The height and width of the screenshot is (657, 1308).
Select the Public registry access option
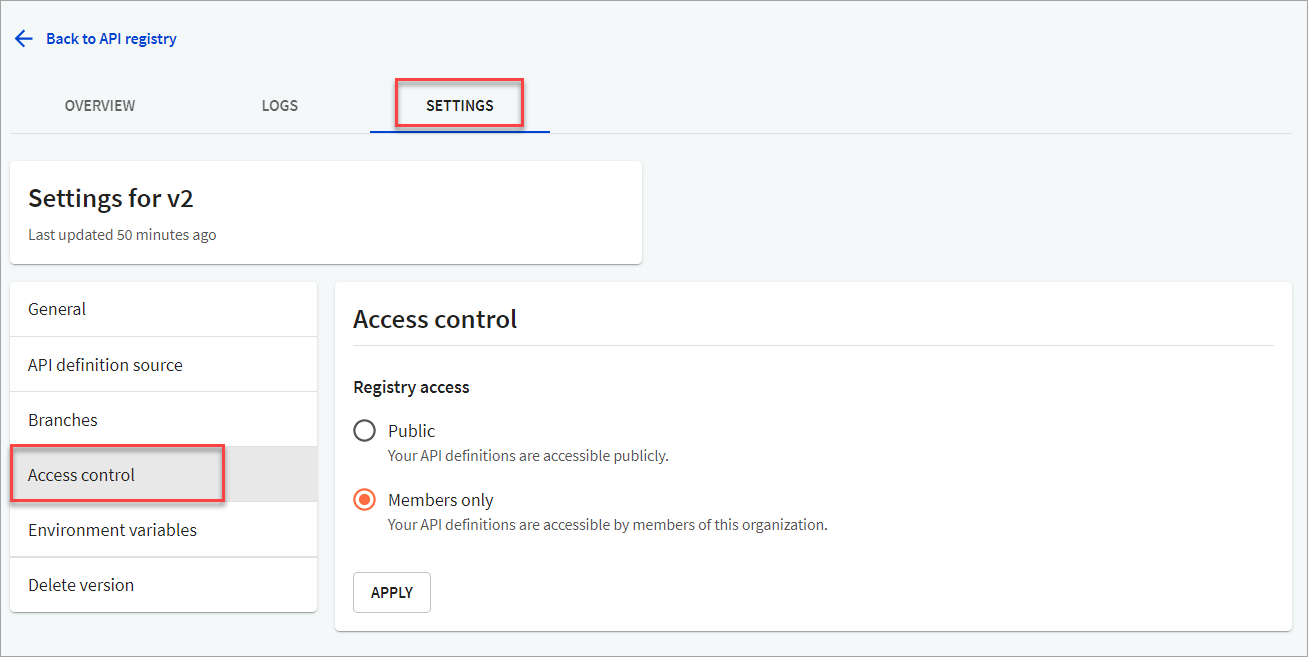[365, 431]
